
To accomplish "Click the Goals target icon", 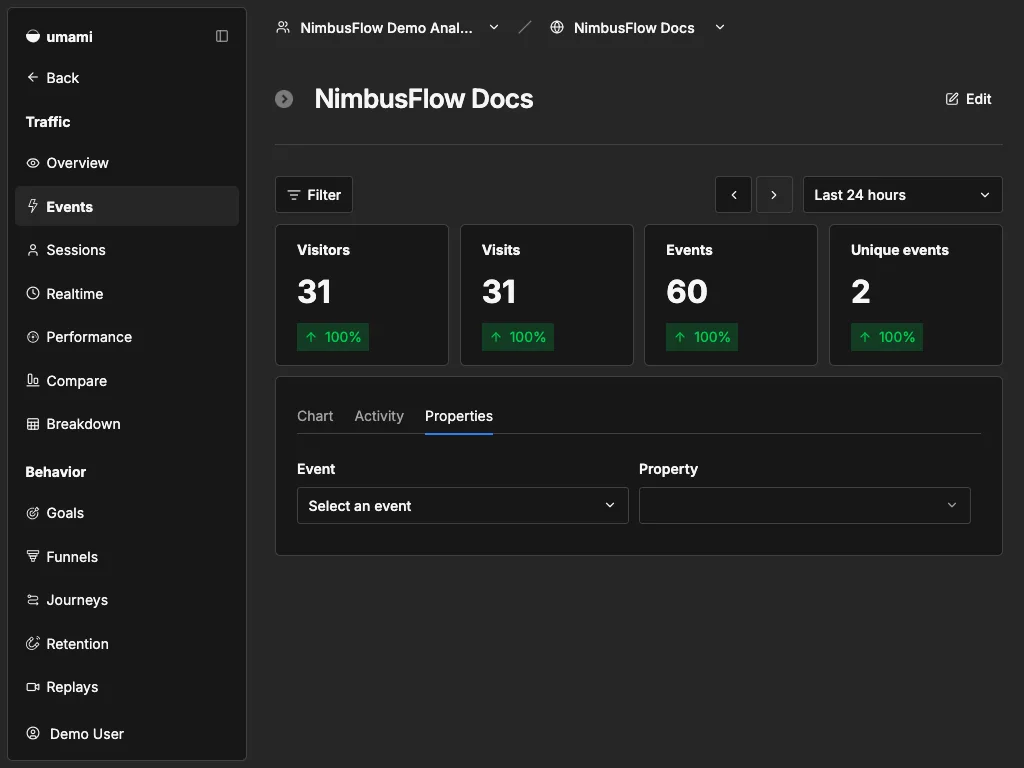I will (33, 513).
